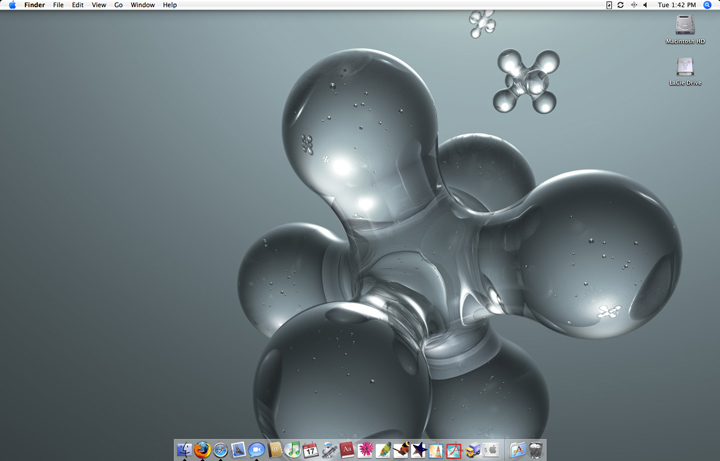The height and width of the screenshot is (461, 720).
Task: Expand the Go menu
Action: 118,5
